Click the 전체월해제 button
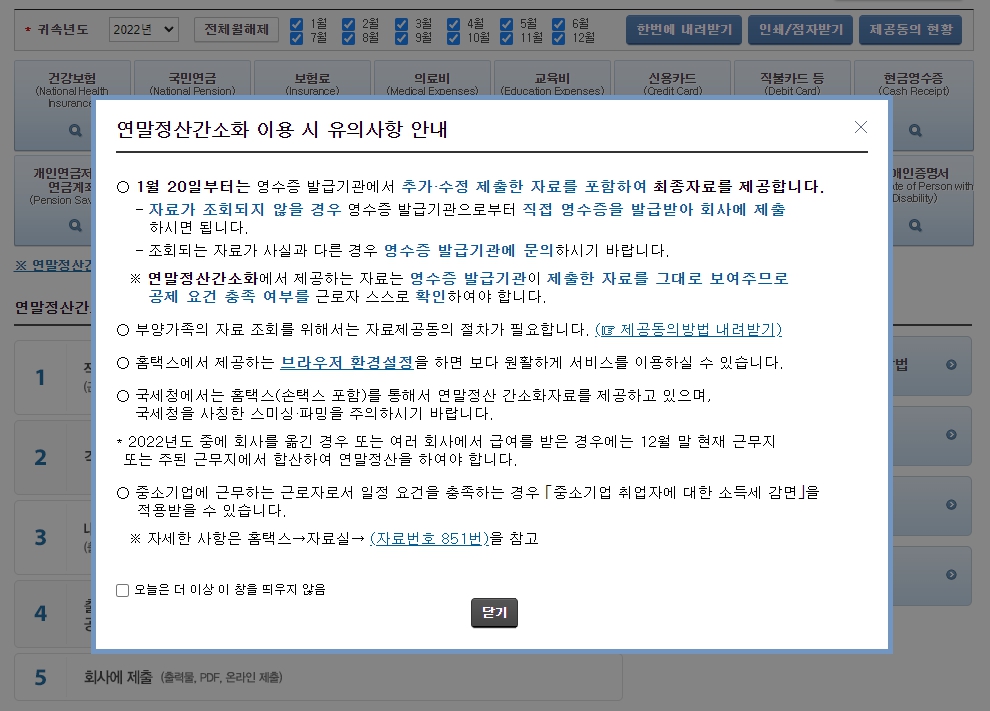The image size is (990, 711). (236, 30)
